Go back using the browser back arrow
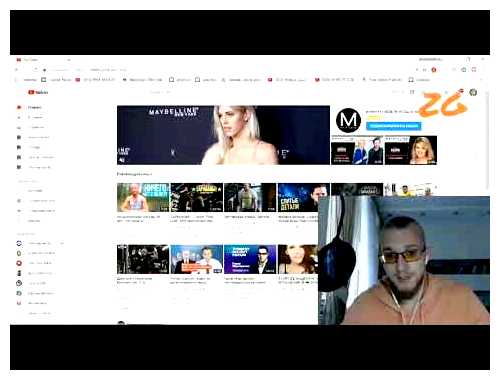Image resolution: width=500 pixels, height=380 pixels. (x=16, y=69)
